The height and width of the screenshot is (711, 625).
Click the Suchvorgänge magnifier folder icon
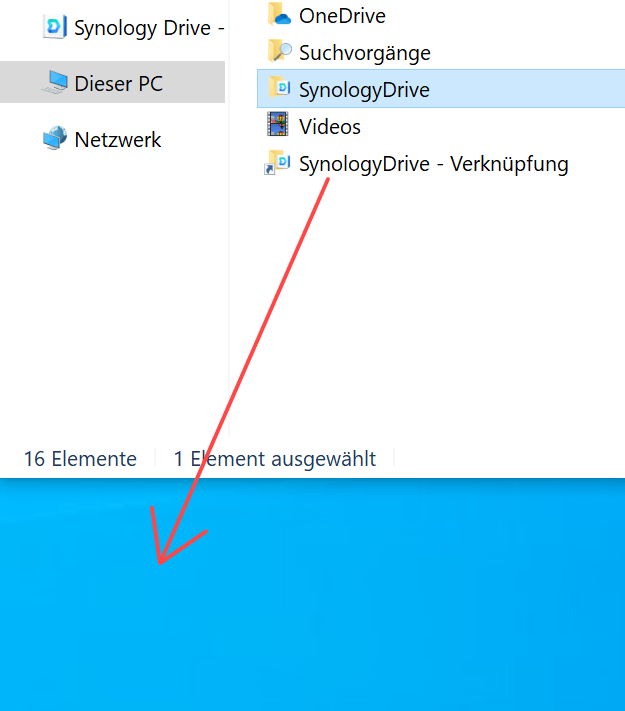279,52
